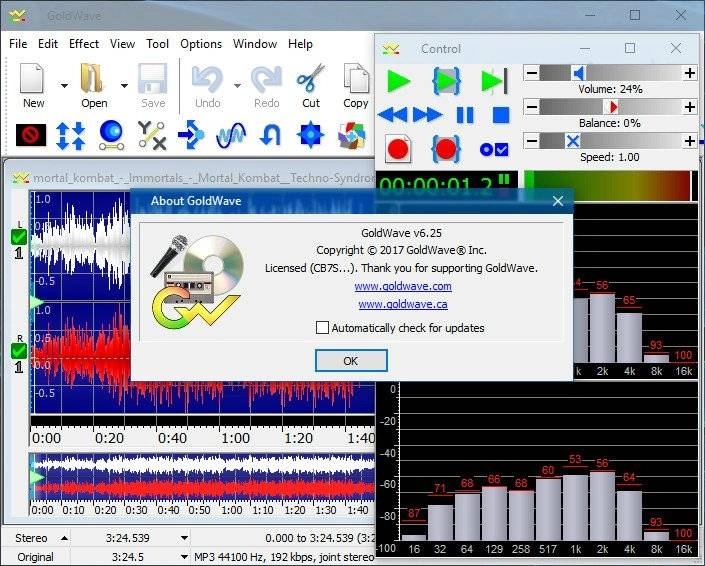Open the www.goldwave.com link
This screenshot has height=566, width=705.
pos(403,286)
